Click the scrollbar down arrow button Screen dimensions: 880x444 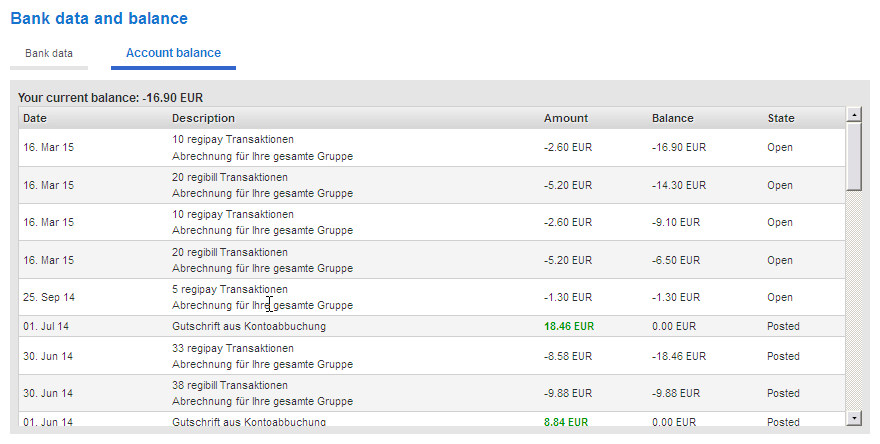pos(854,418)
